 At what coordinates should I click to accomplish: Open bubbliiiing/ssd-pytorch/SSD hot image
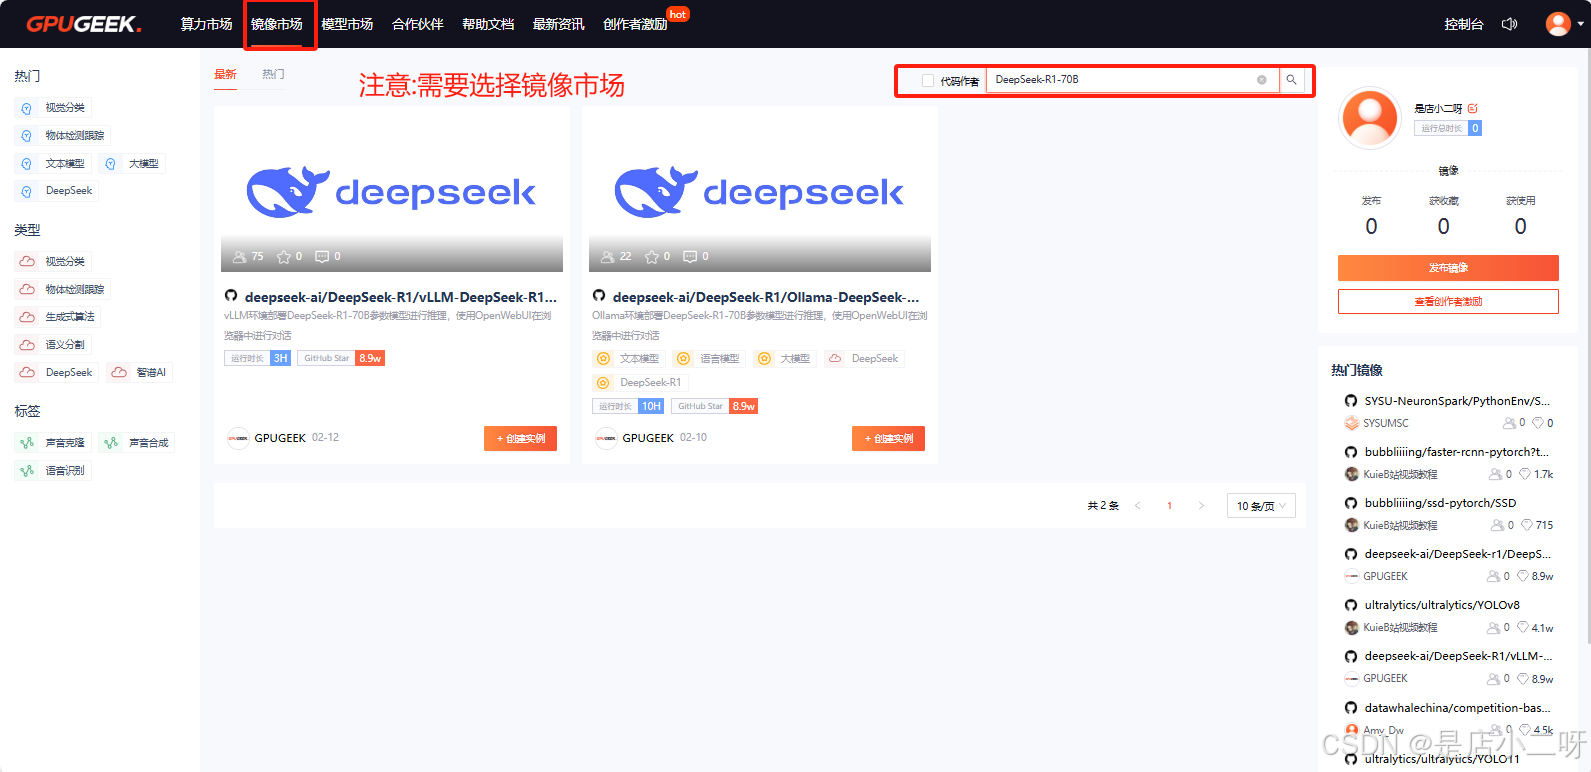tap(1440, 503)
